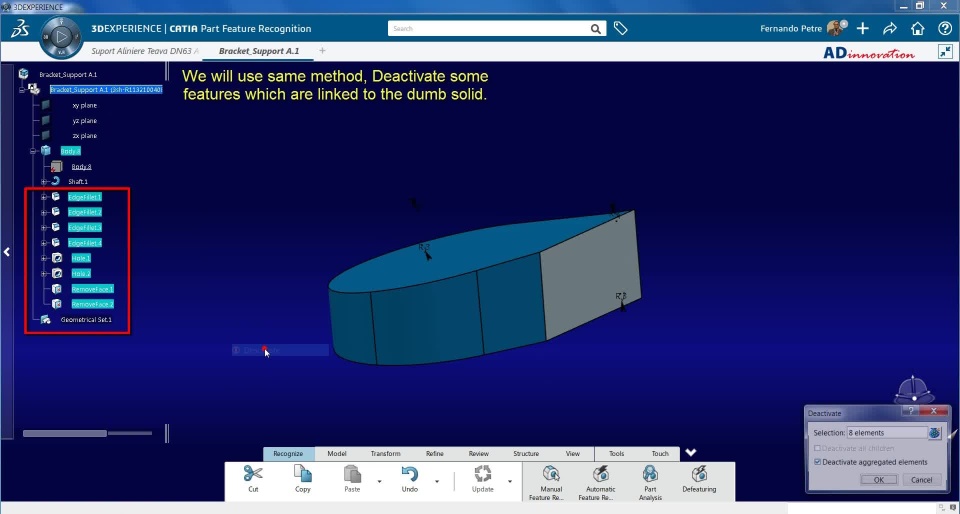The height and width of the screenshot is (514, 960).
Task: Open the Tools tab
Action: (617, 453)
